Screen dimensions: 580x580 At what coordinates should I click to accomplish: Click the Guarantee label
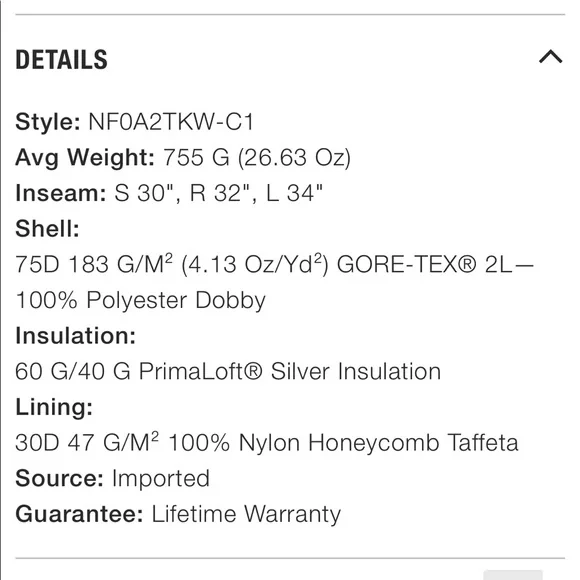tap(79, 514)
